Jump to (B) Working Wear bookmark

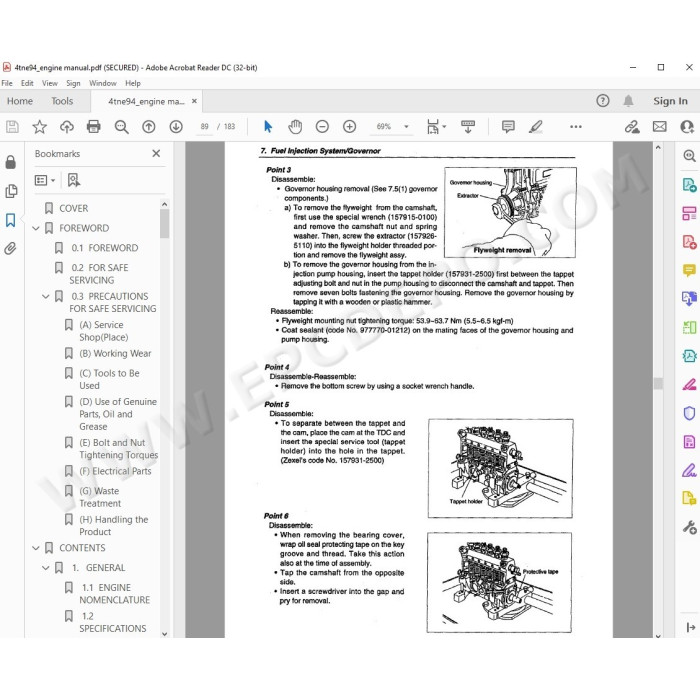click(x=115, y=353)
